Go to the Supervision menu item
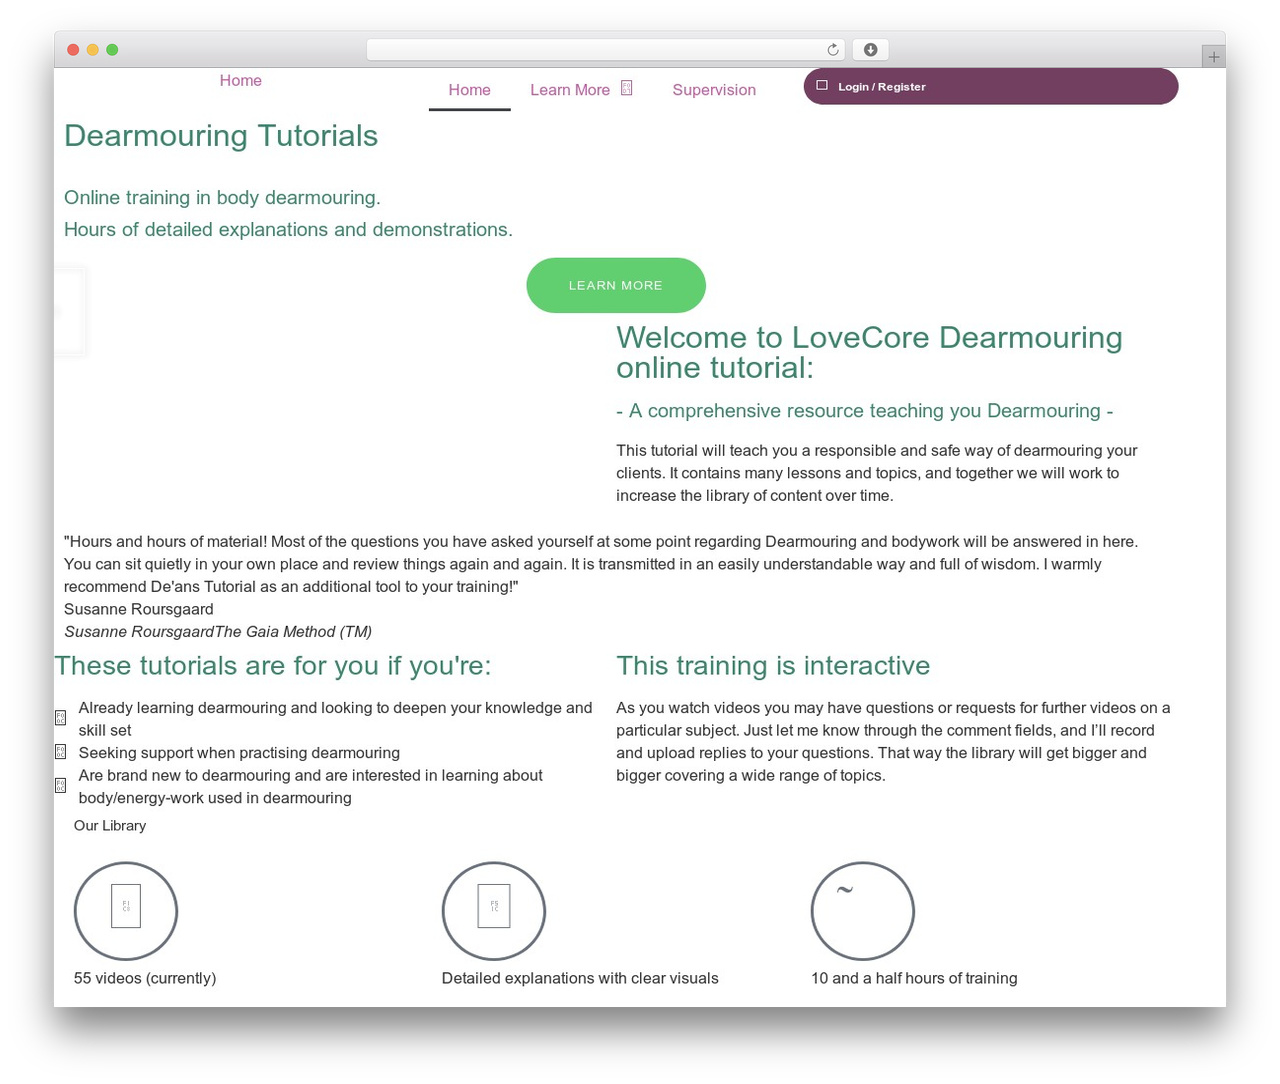 [714, 90]
